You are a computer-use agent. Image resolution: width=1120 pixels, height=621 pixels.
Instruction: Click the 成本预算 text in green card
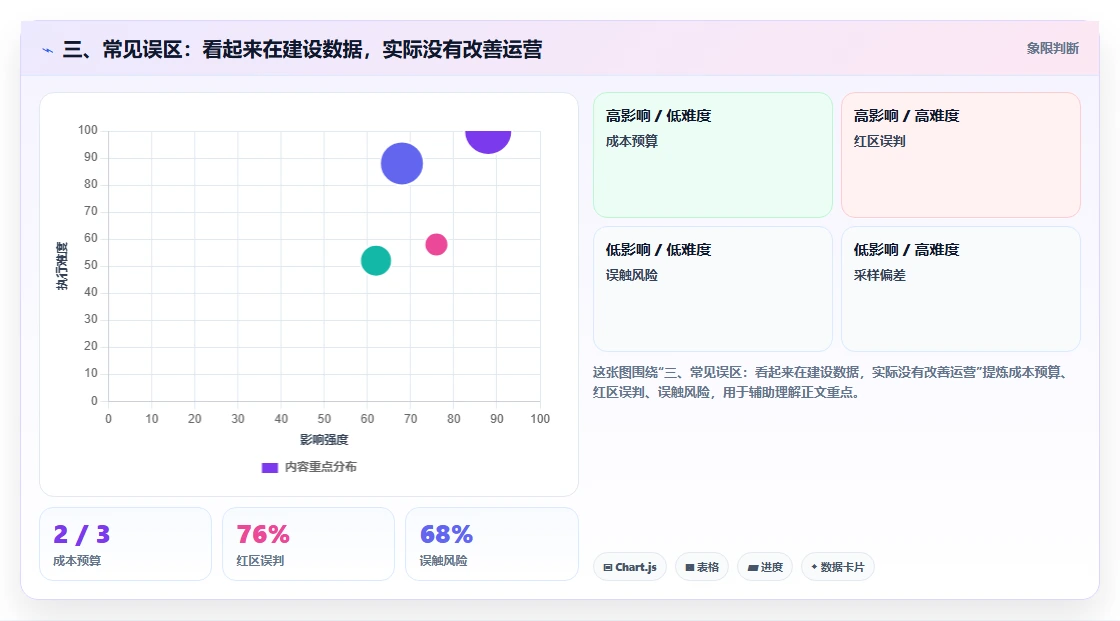click(631, 141)
